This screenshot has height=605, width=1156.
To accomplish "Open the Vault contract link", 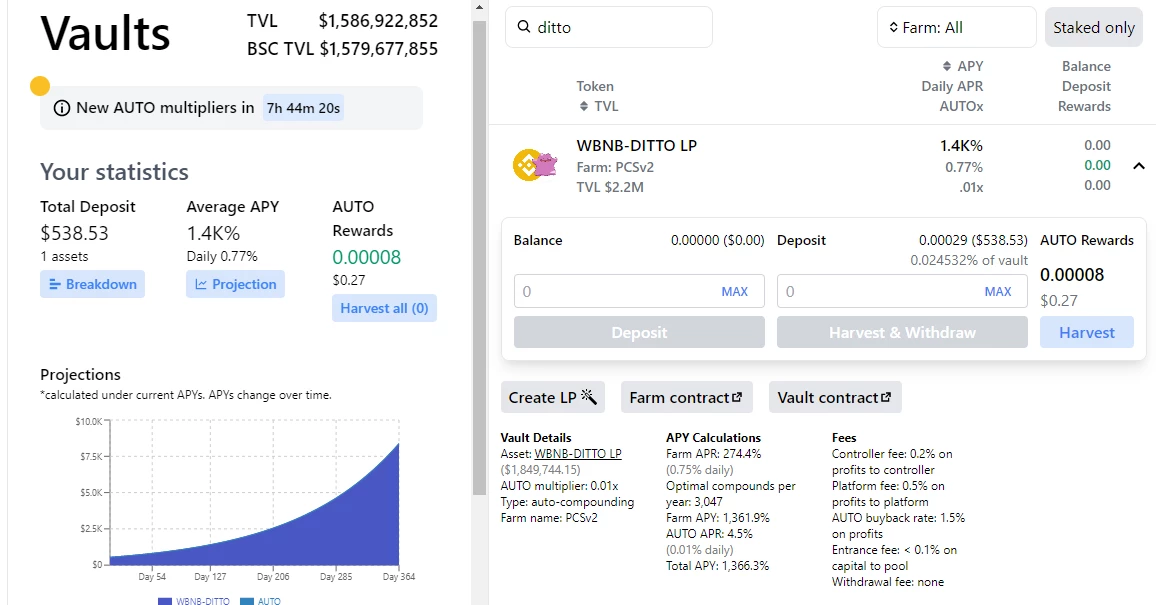I will tap(835, 397).
